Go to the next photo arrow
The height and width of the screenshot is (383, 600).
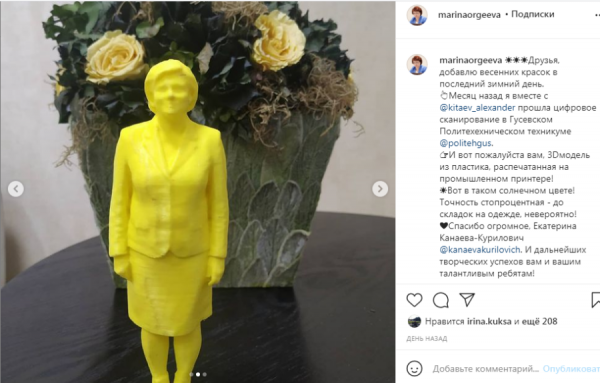tap(380, 189)
